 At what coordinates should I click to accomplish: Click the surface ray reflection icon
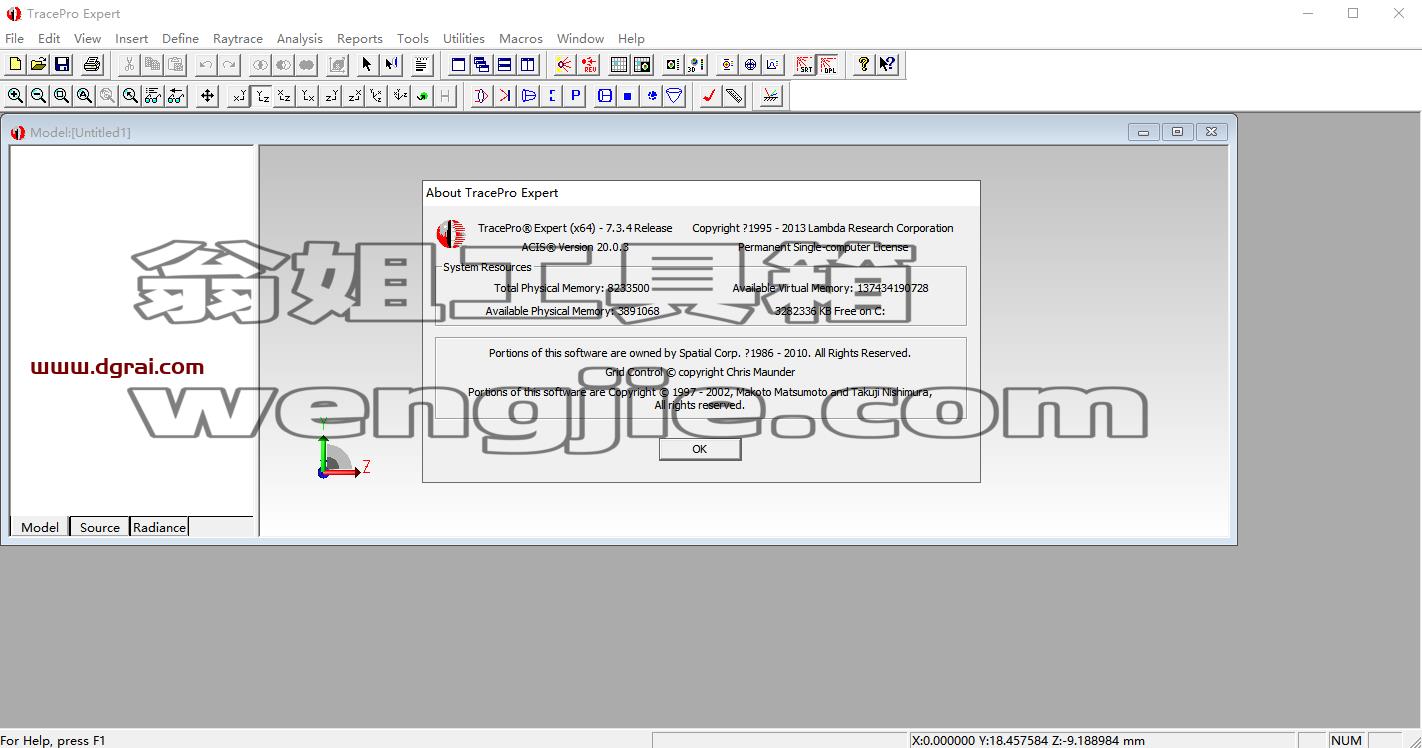770,96
